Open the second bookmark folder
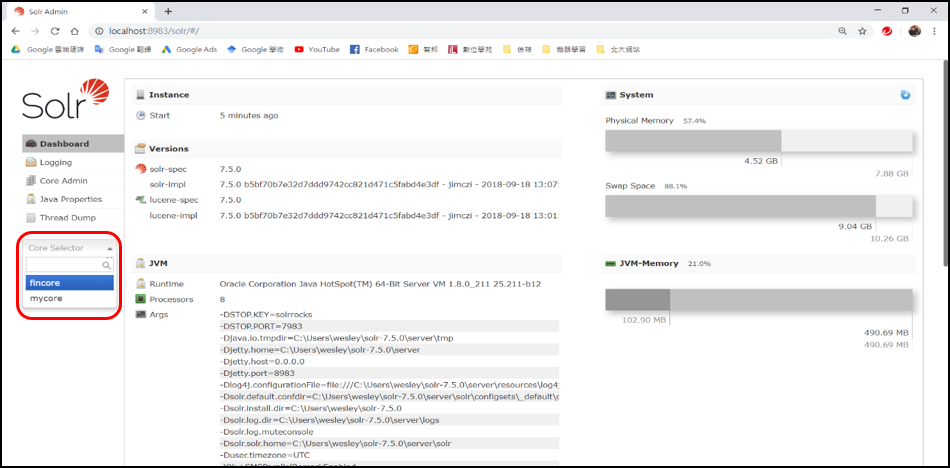The width and height of the screenshot is (950, 468). 563,50
